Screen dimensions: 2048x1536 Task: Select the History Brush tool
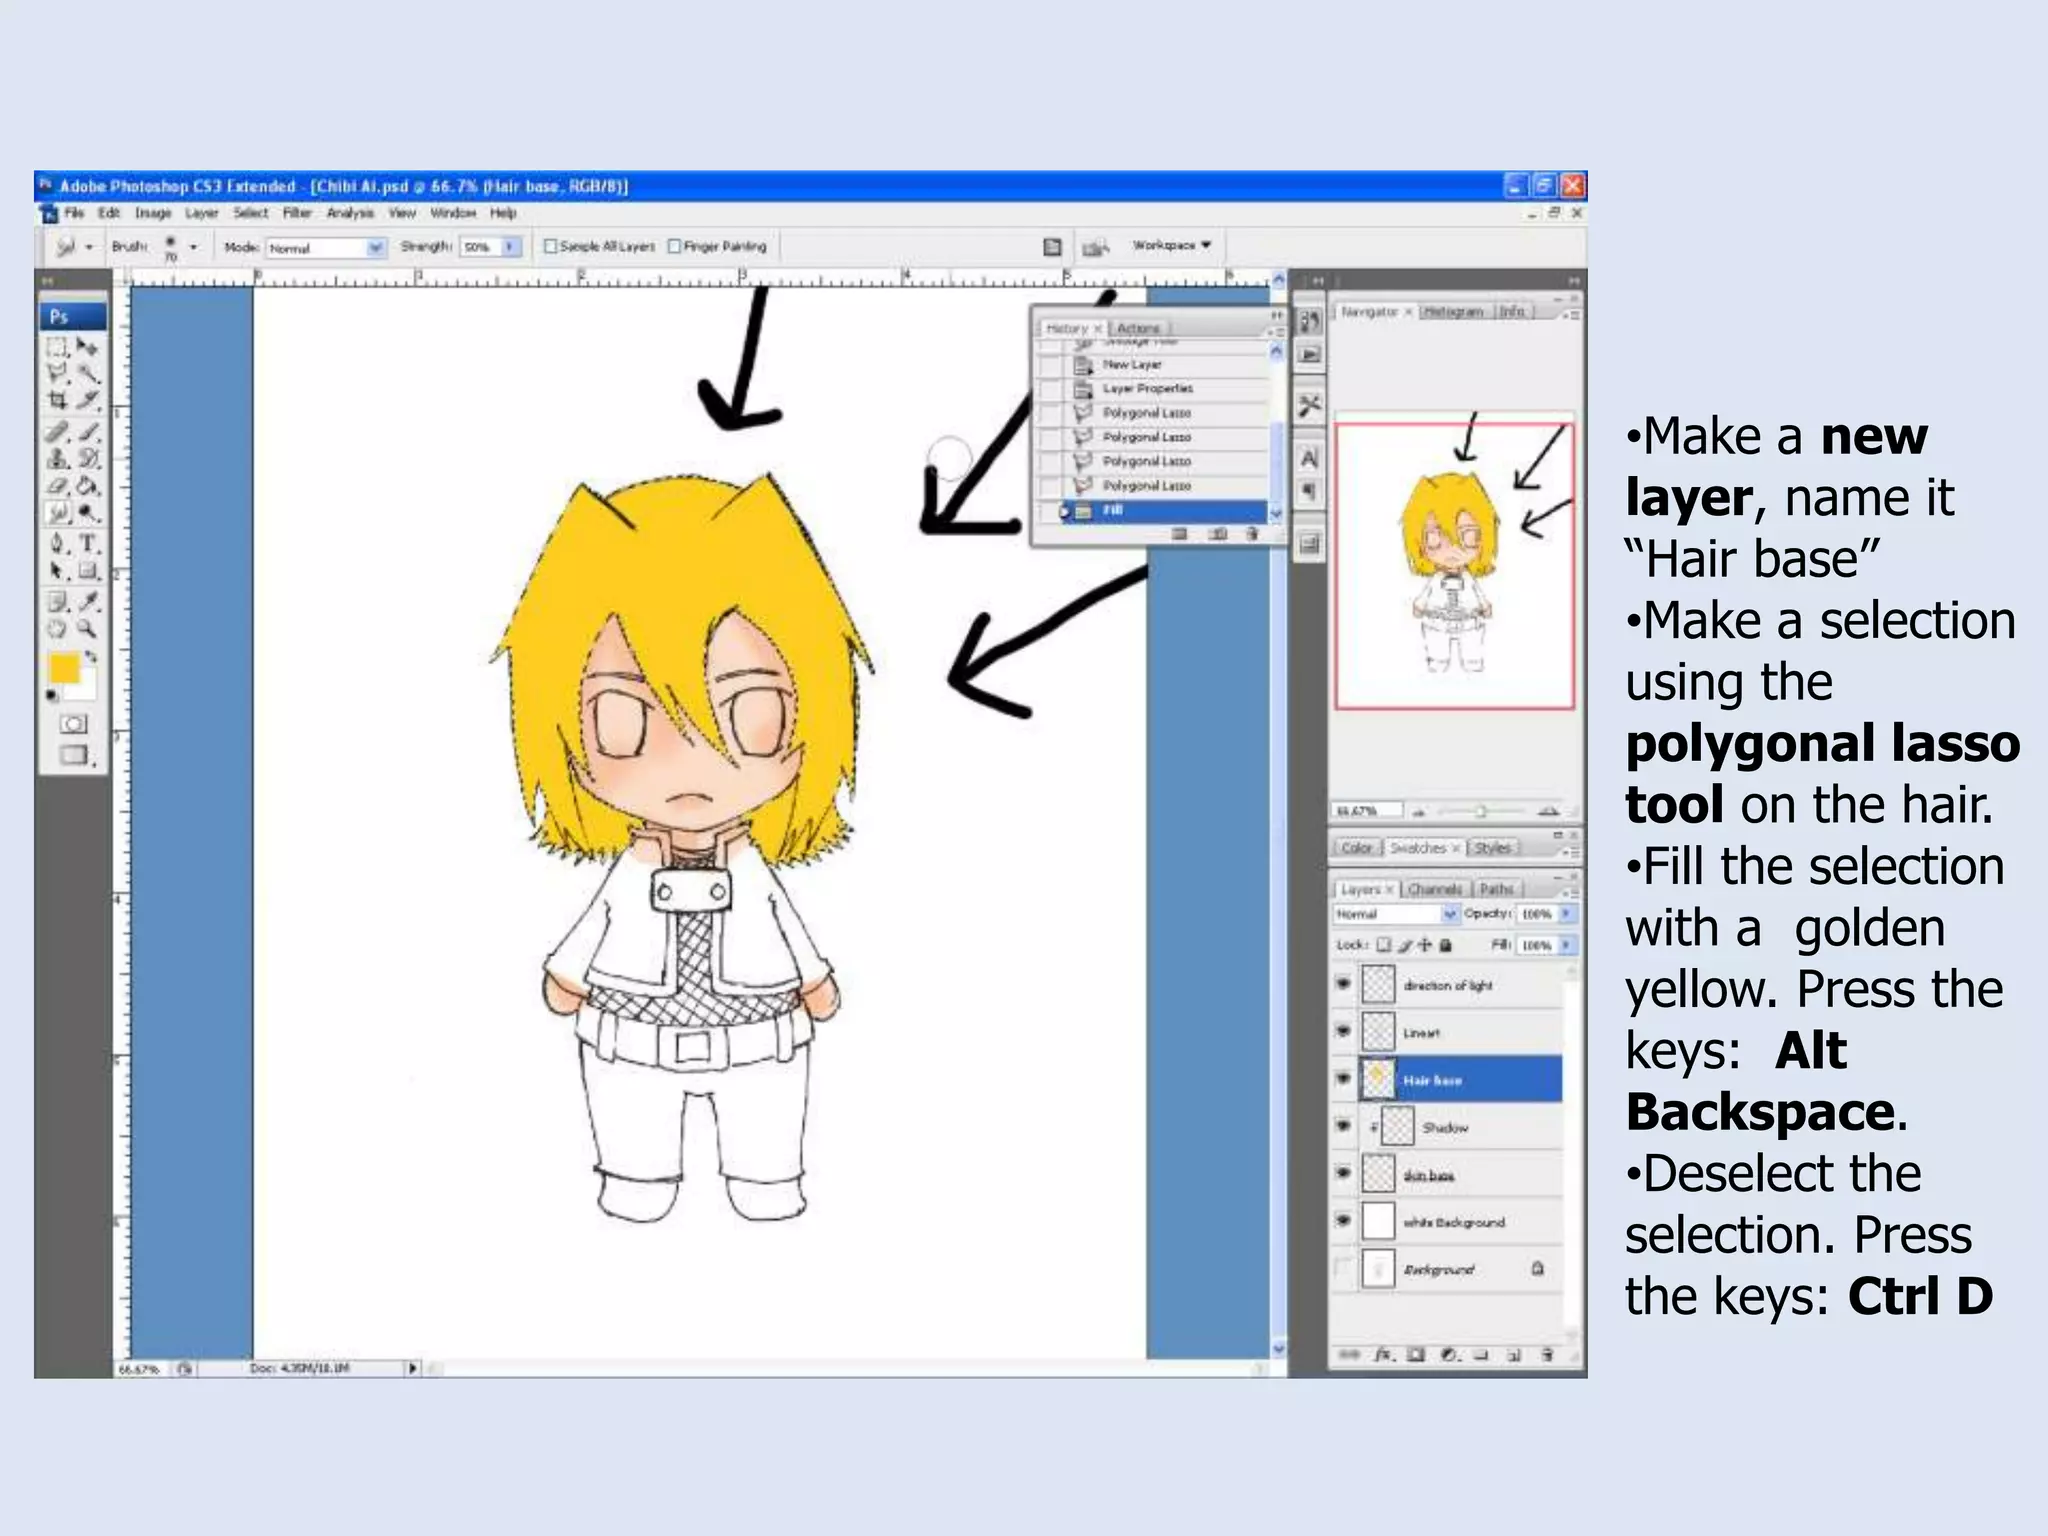pos(88,458)
